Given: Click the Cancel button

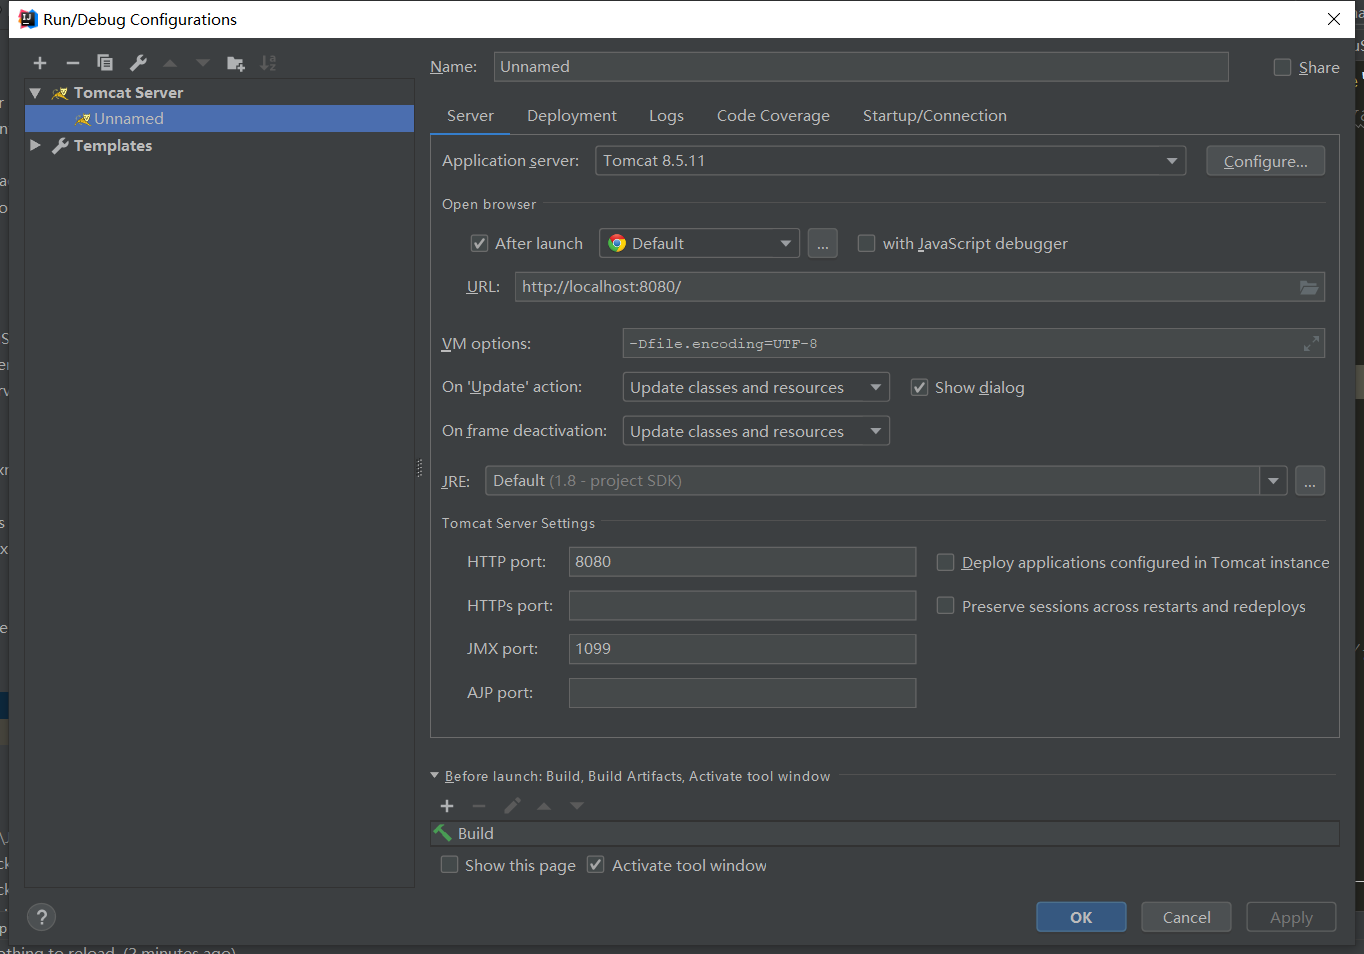Looking at the screenshot, I should tap(1186, 917).
